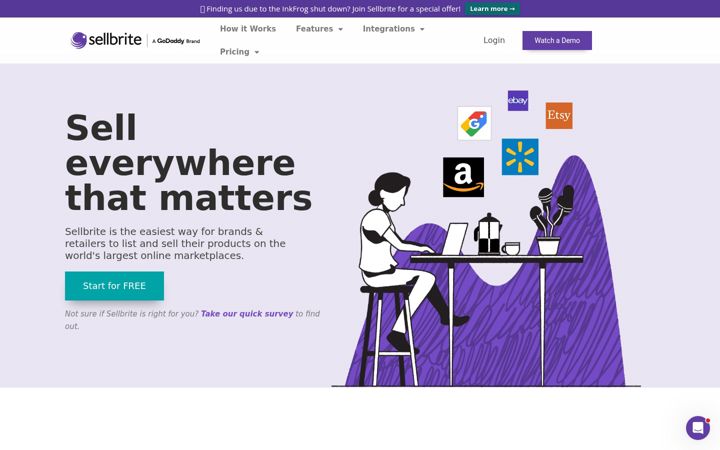Image resolution: width=720 pixels, height=450 pixels.
Task: Click the Sellbrite logo
Action: 106,40
